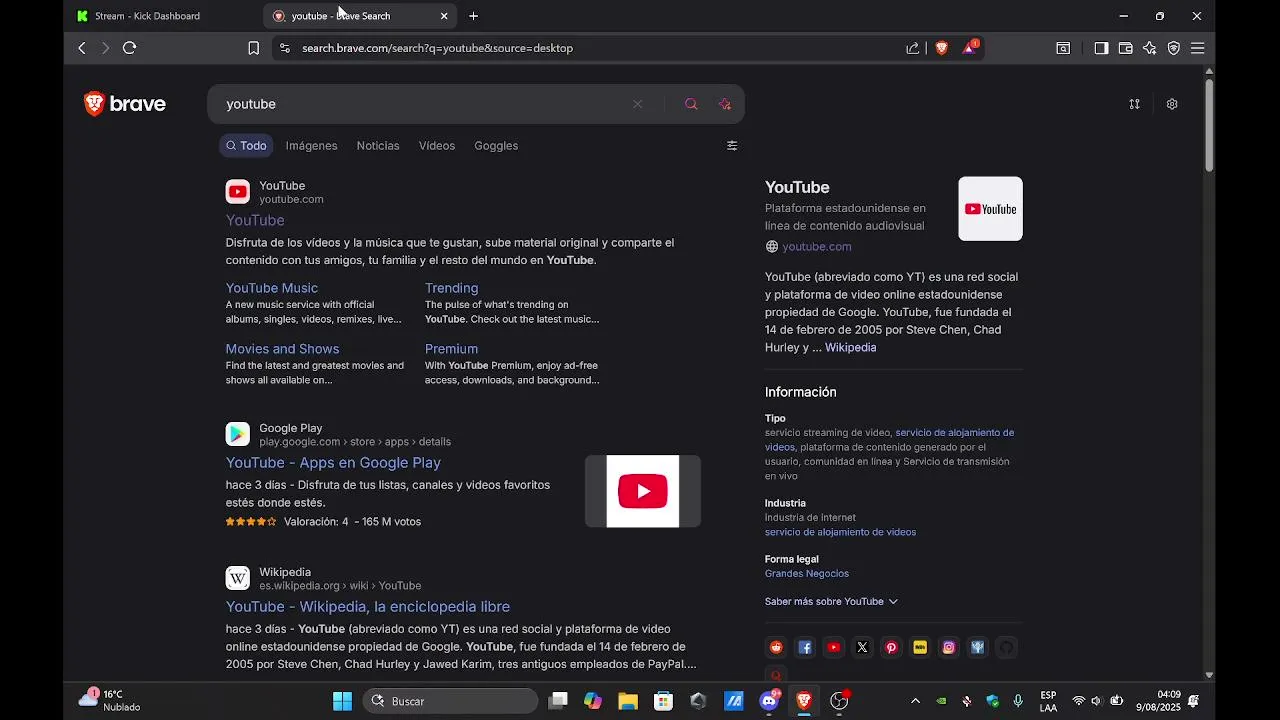Clear the search box with the X
Image resolution: width=1280 pixels, height=720 pixels.
[x=637, y=104]
